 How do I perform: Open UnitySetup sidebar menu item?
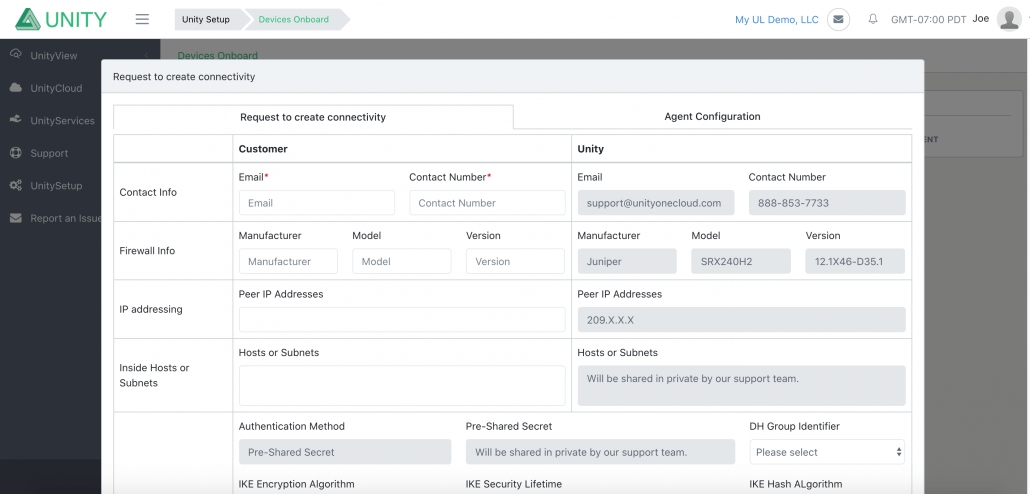(x=56, y=186)
